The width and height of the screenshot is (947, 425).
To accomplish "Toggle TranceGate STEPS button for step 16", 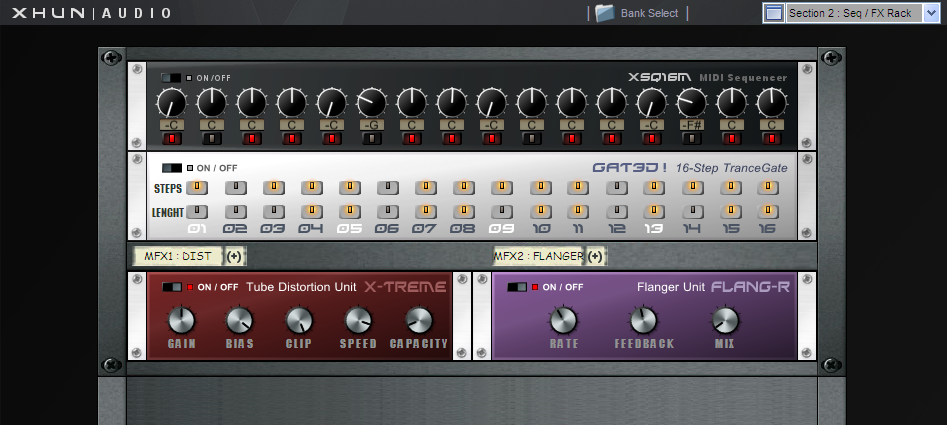I will 768,188.
